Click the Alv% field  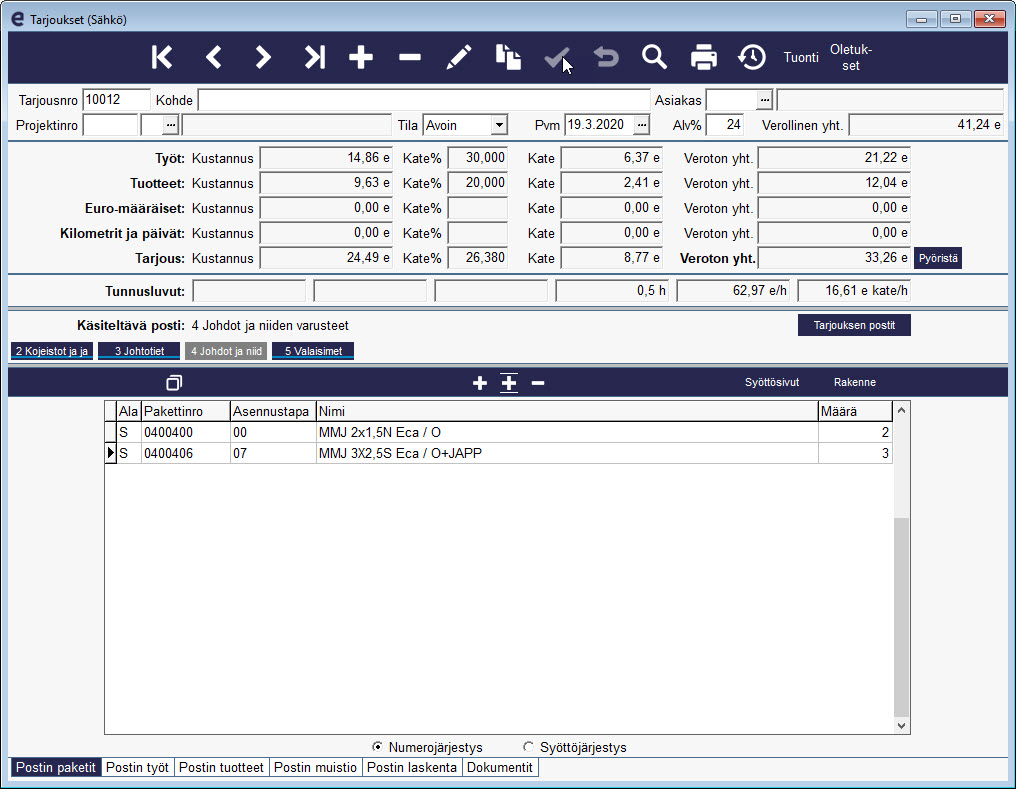724,125
